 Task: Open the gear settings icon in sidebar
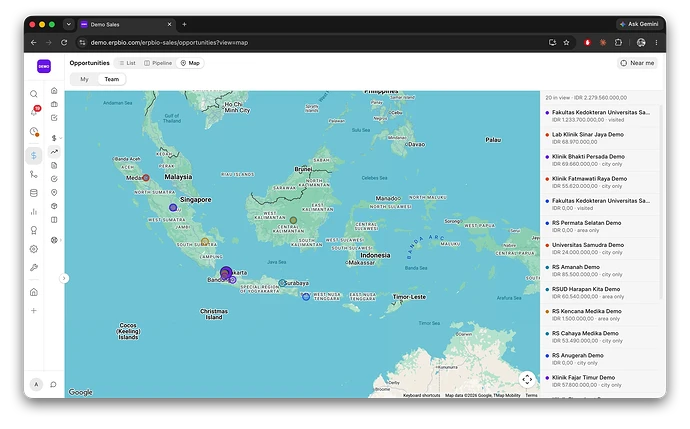point(34,249)
